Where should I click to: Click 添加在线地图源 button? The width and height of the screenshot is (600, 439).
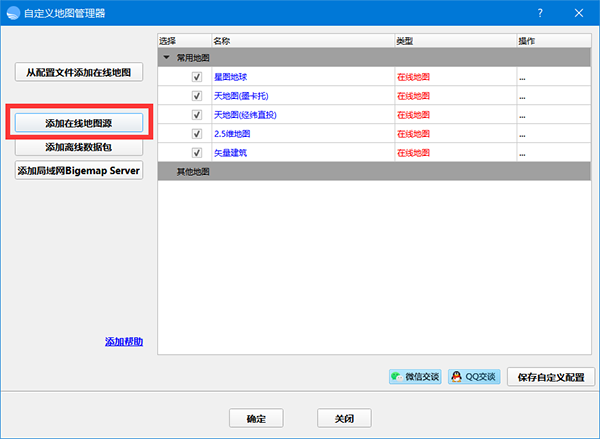click(x=79, y=123)
